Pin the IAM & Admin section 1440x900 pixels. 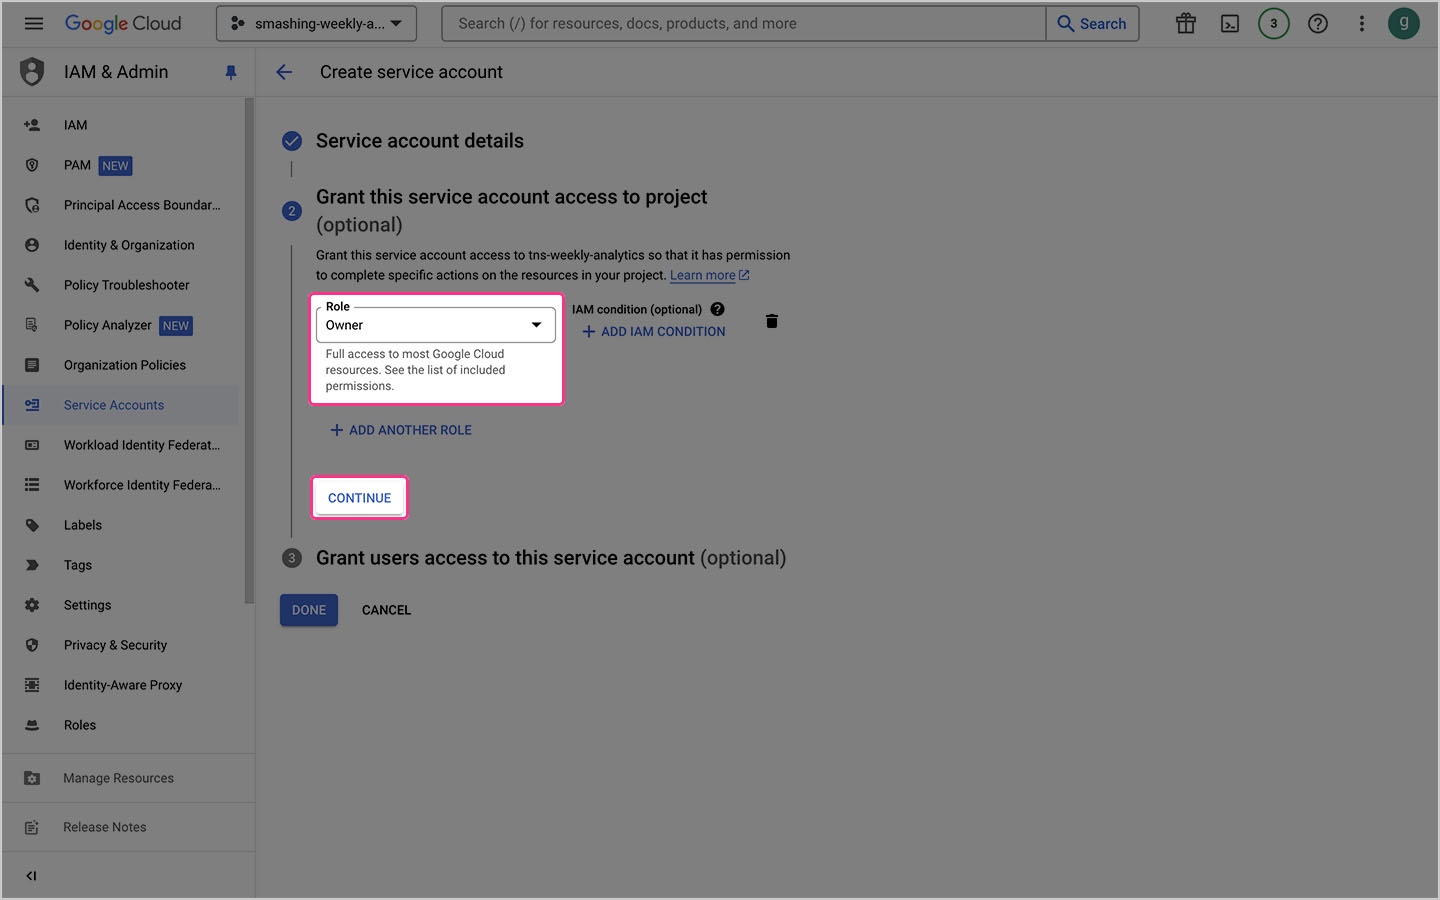coord(231,71)
